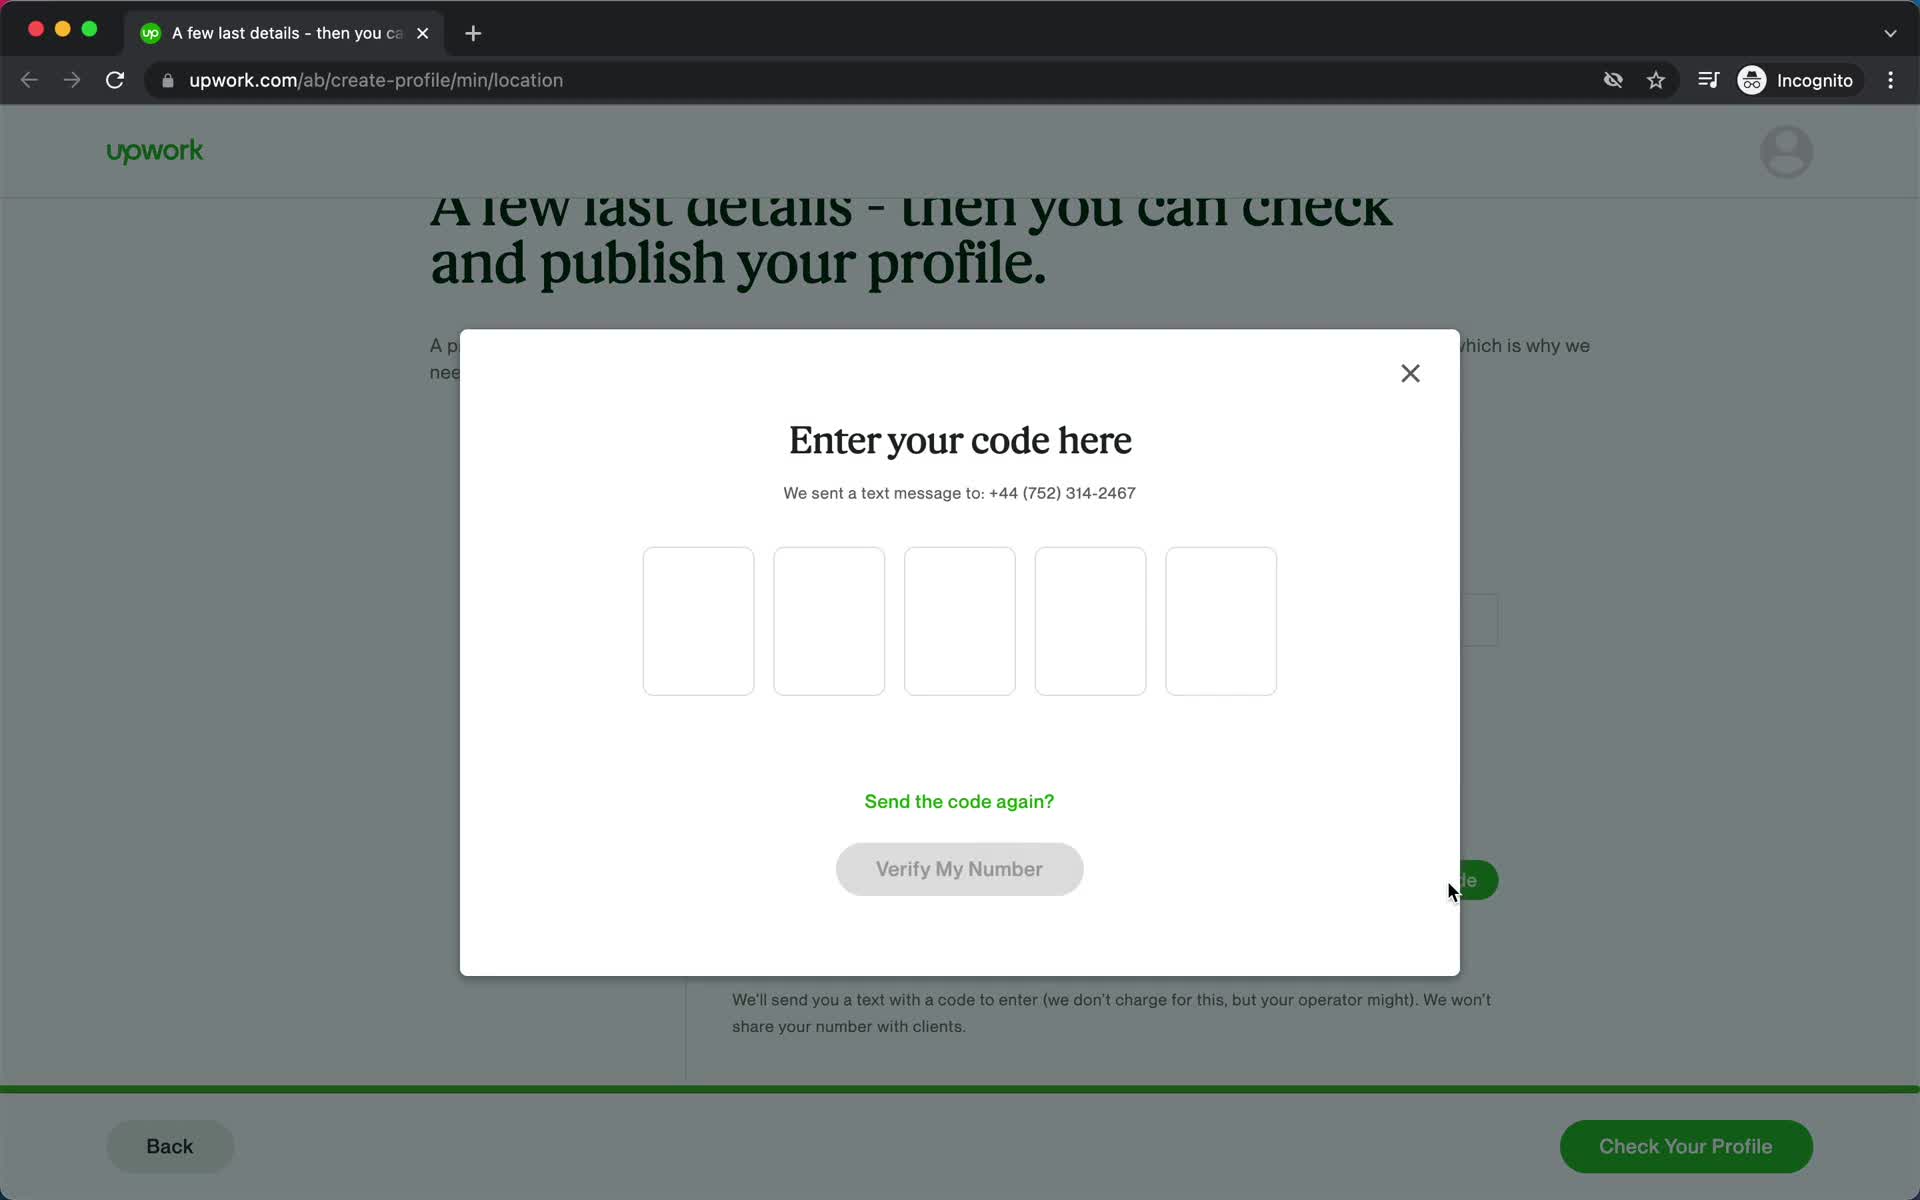Click the browser back navigation arrow
This screenshot has width=1920, height=1200.
coord(29,79)
